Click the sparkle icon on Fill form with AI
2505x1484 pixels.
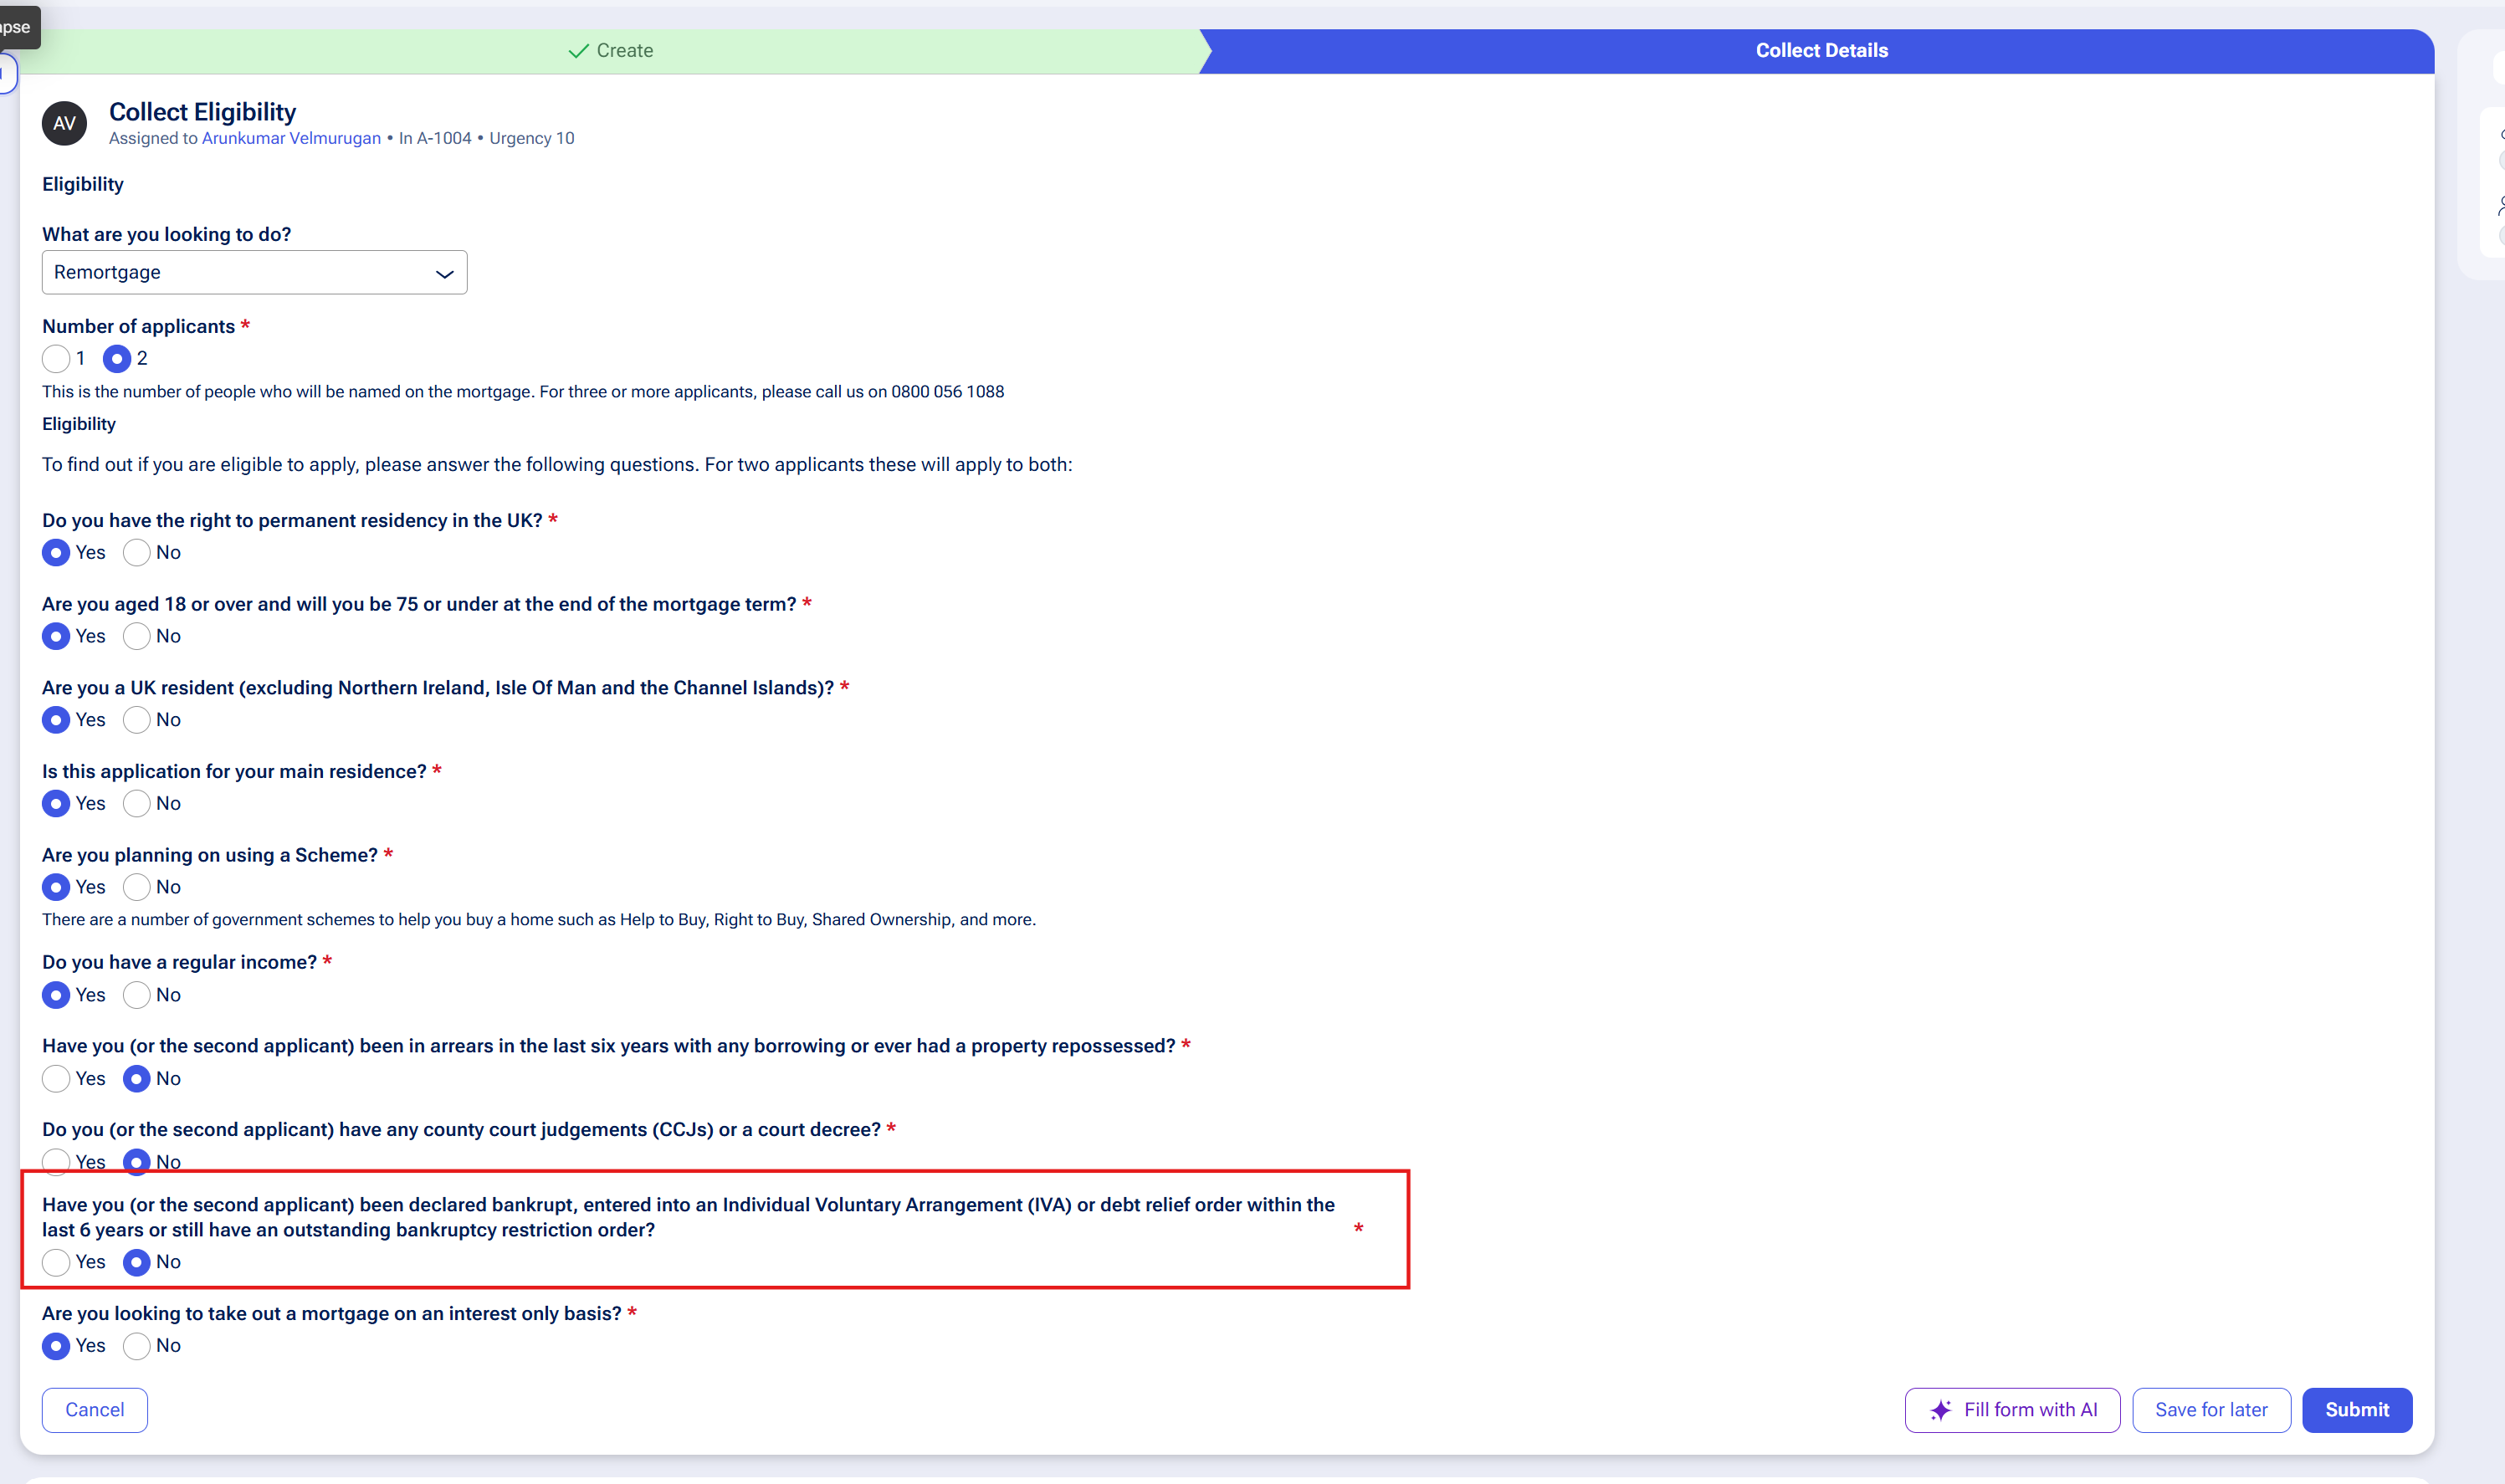tap(1941, 1410)
